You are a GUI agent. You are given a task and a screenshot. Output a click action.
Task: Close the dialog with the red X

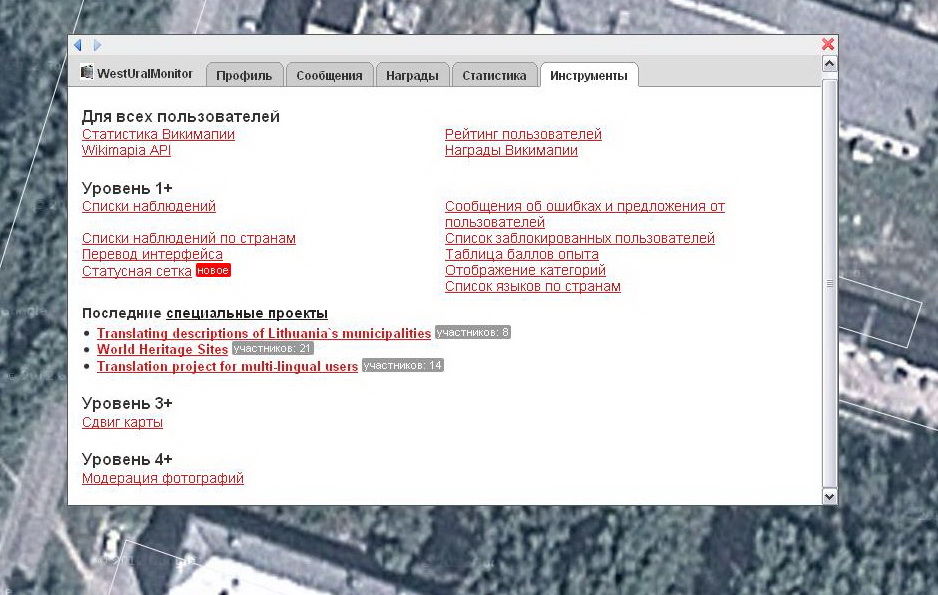pyautogui.click(x=827, y=44)
